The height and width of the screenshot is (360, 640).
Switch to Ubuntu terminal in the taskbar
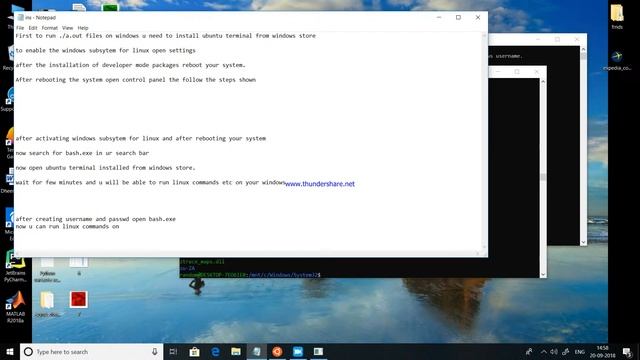coord(277,351)
